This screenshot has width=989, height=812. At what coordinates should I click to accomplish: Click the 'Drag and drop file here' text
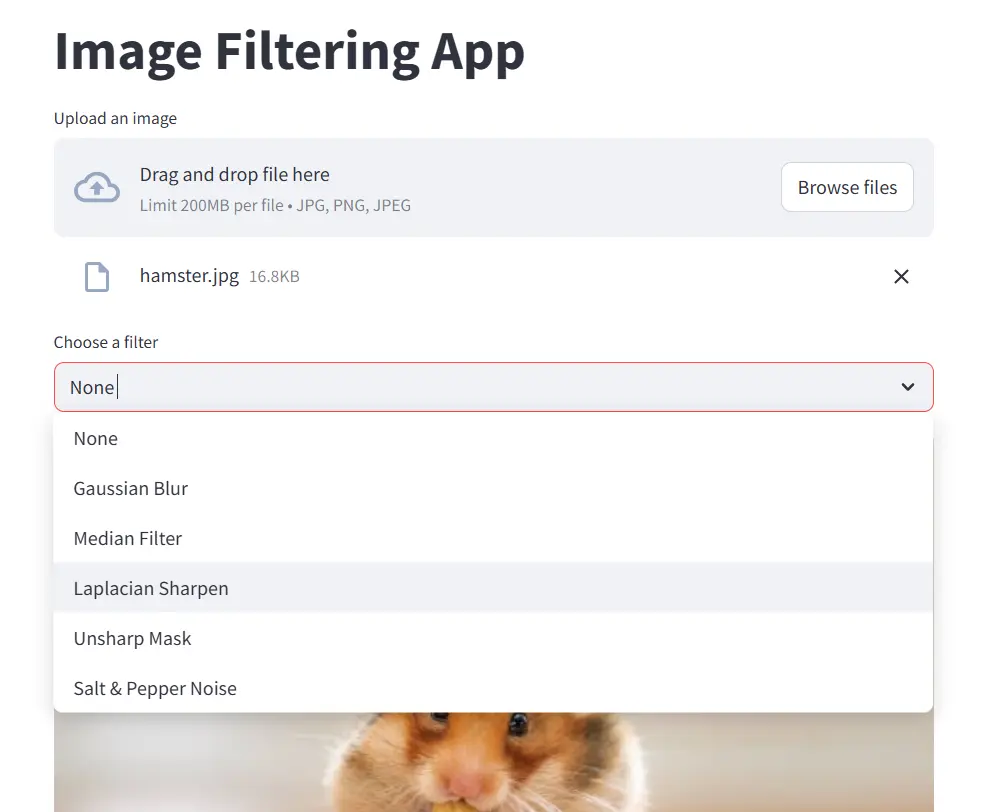coord(235,175)
